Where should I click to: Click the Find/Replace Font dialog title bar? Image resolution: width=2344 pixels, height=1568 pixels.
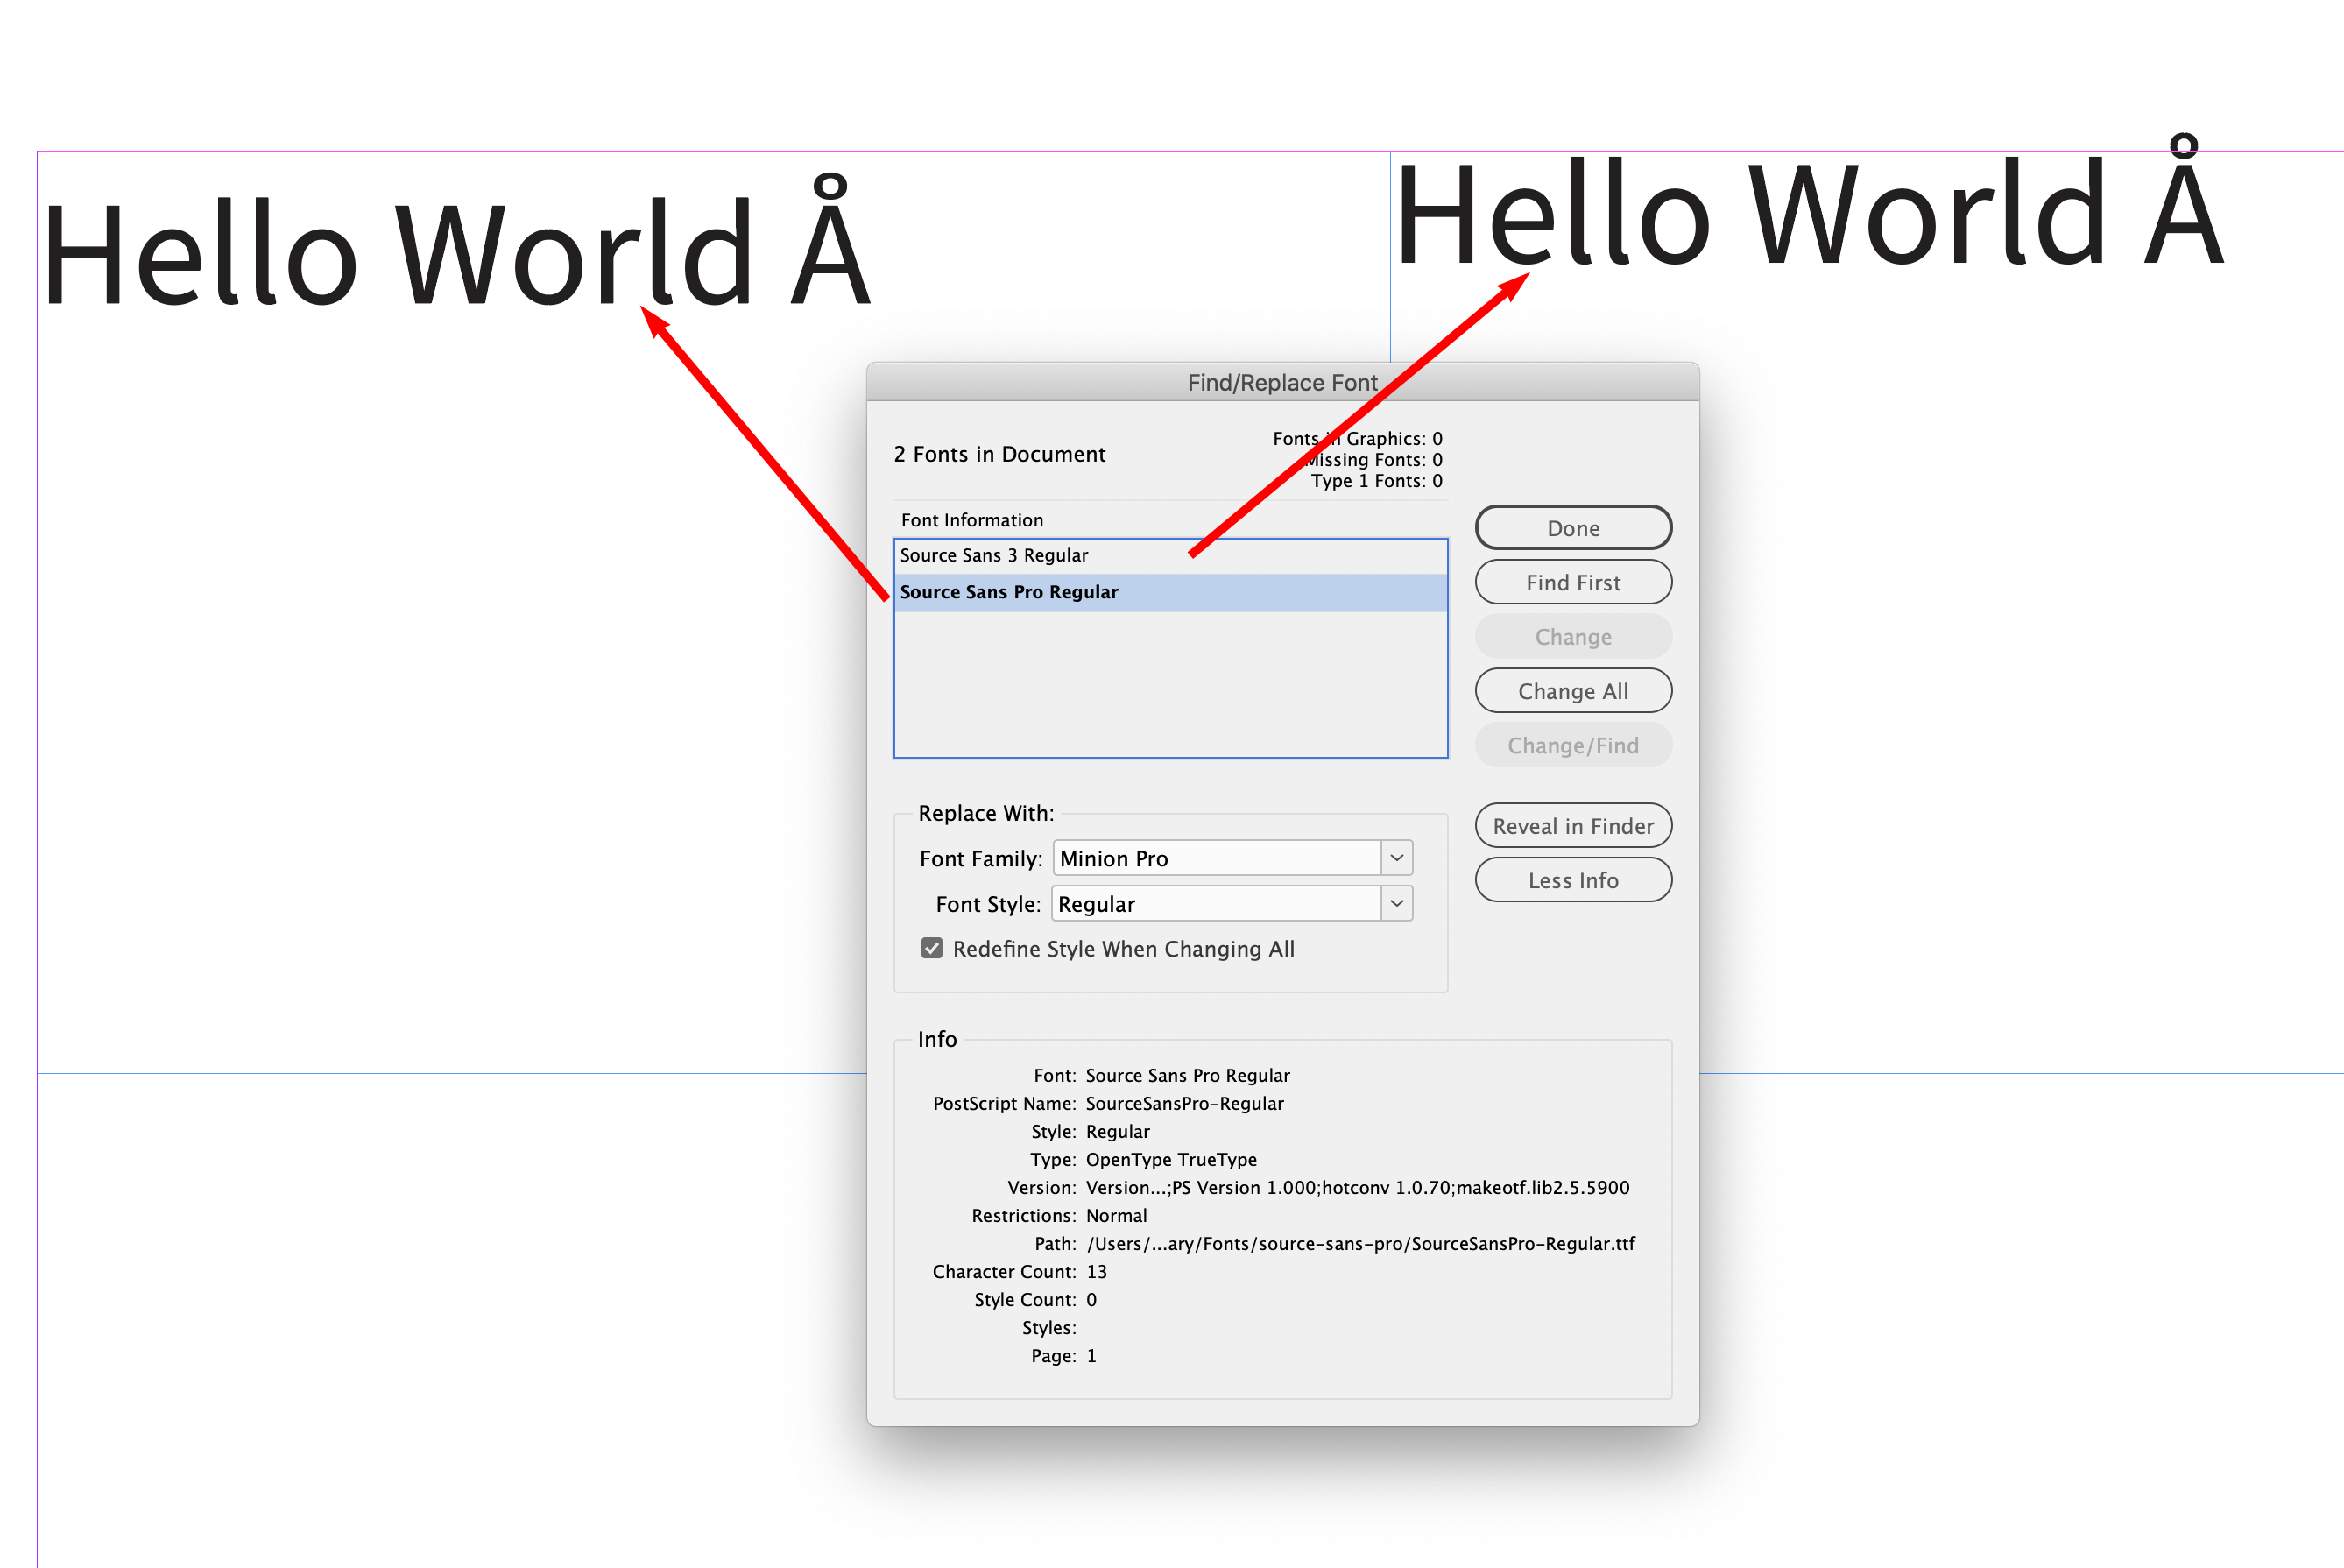pos(1283,382)
